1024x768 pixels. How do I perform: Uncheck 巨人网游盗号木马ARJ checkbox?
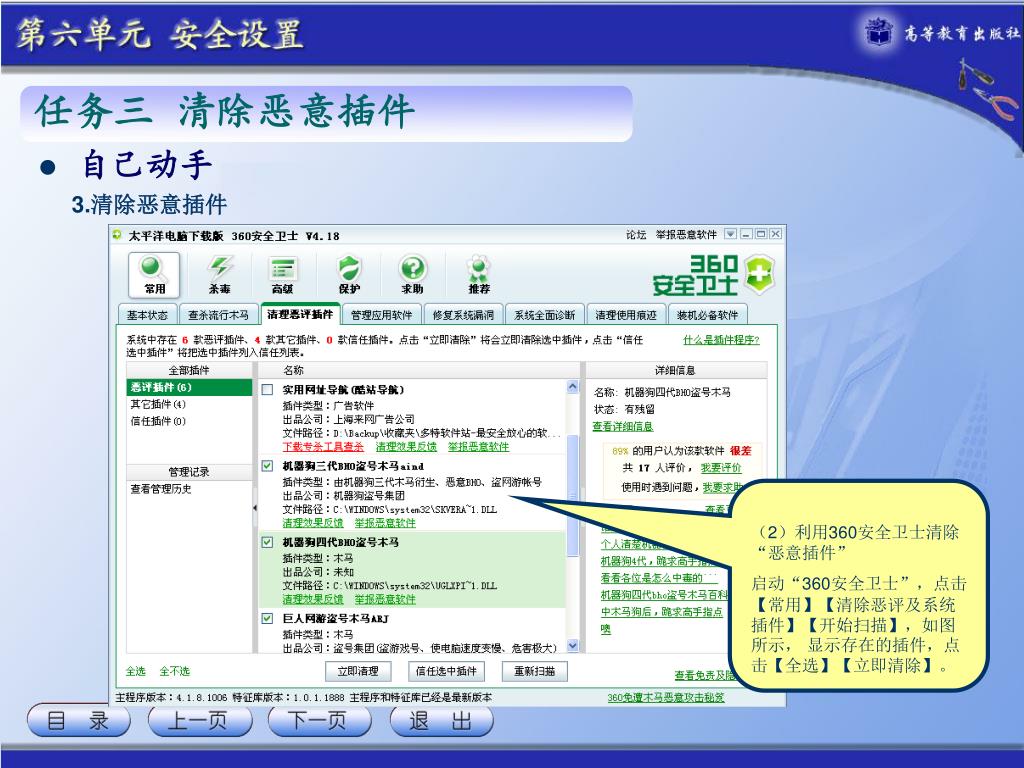click(x=267, y=618)
